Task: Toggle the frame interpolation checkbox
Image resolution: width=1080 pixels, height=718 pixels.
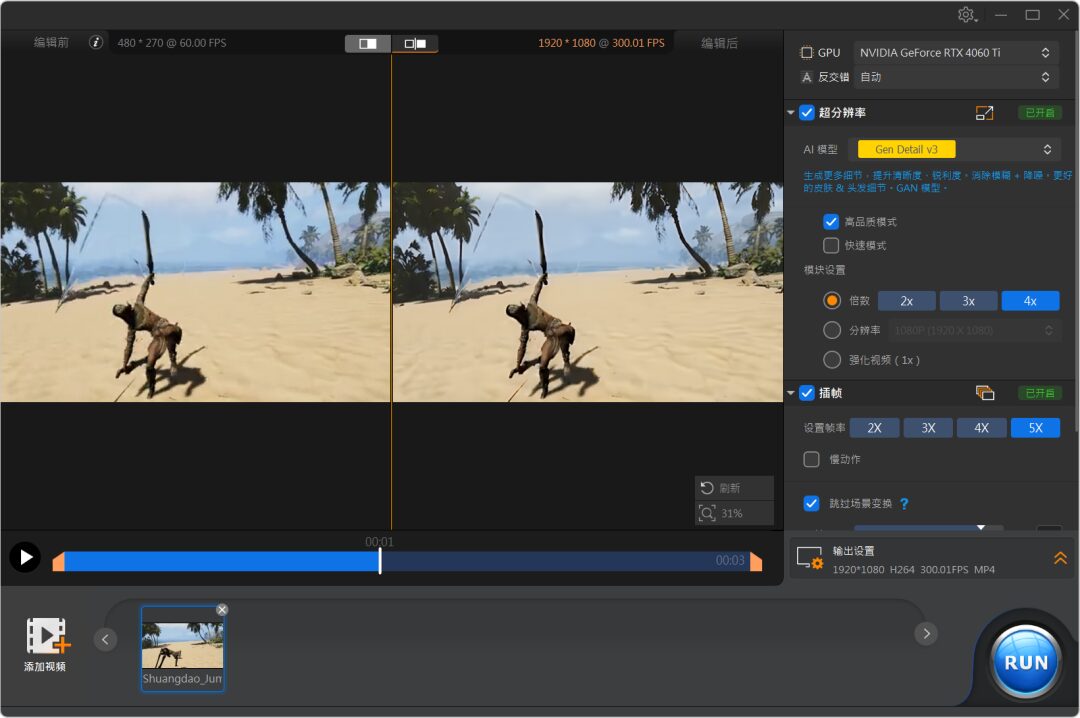Action: tap(807, 393)
